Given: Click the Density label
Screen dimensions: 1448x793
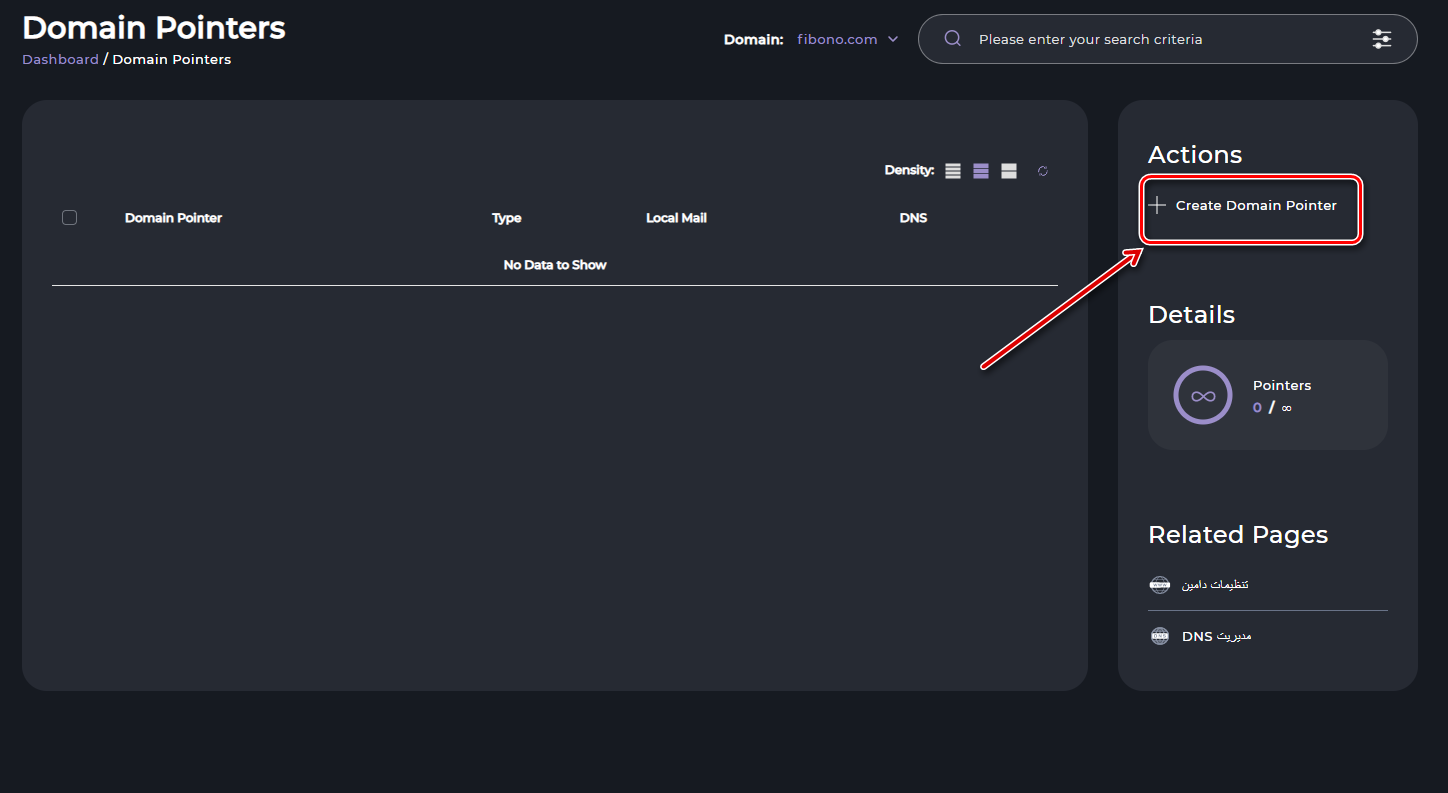Looking at the screenshot, I should [909, 171].
